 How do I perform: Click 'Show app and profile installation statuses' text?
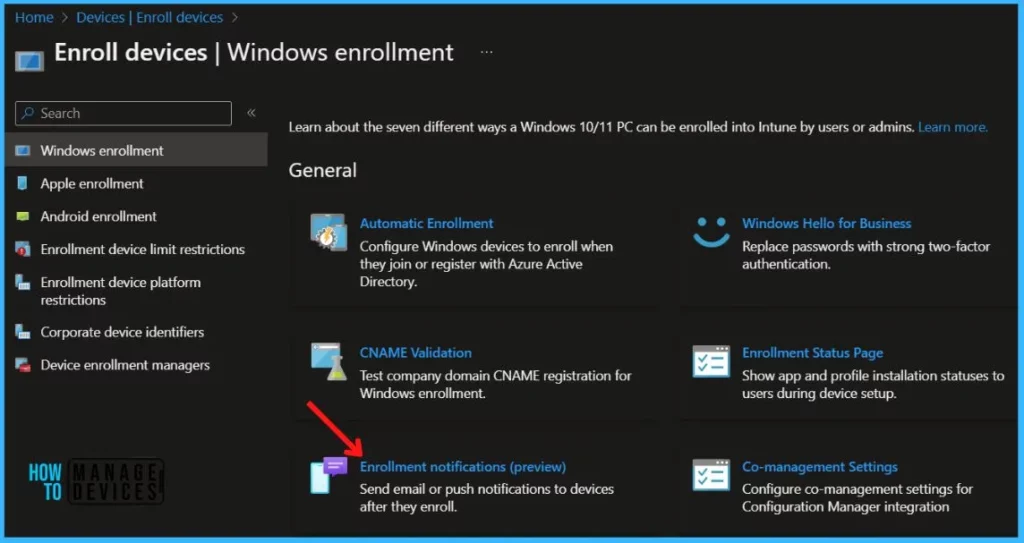click(x=873, y=385)
